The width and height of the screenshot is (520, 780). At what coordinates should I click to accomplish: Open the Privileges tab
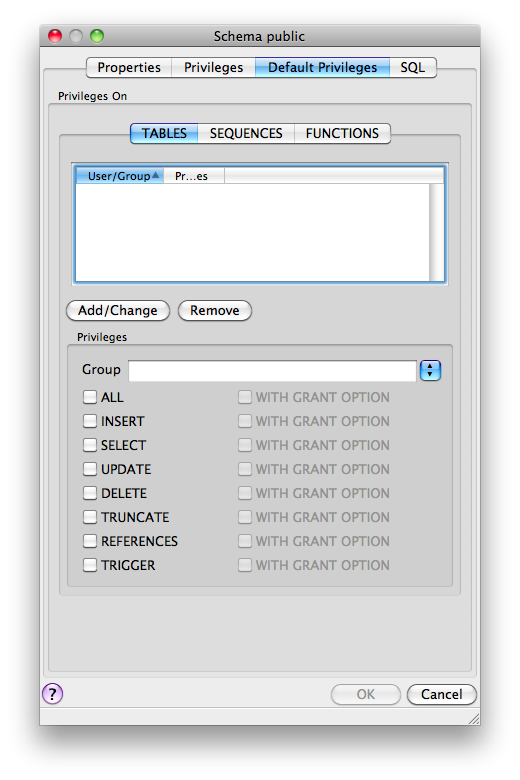coord(213,67)
